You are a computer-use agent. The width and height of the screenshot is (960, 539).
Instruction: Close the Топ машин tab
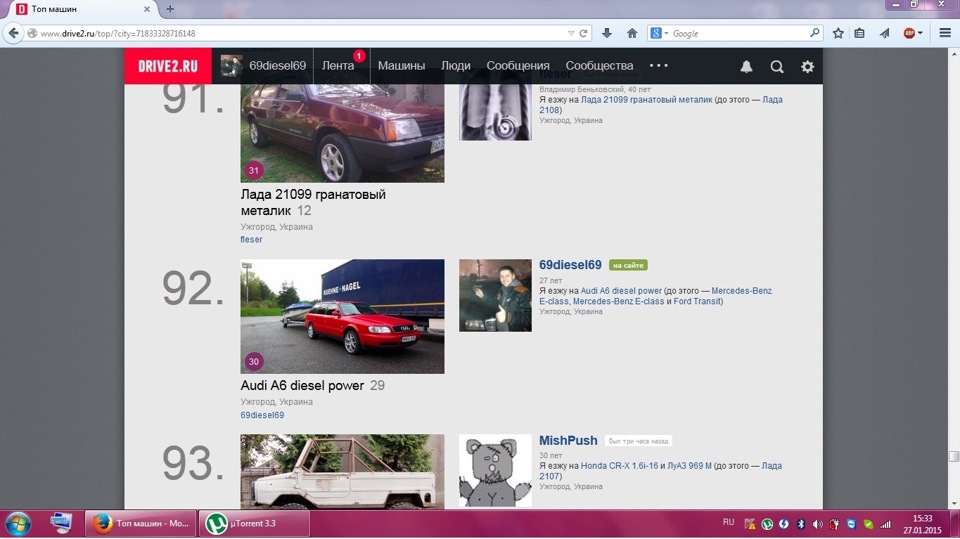(x=147, y=9)
